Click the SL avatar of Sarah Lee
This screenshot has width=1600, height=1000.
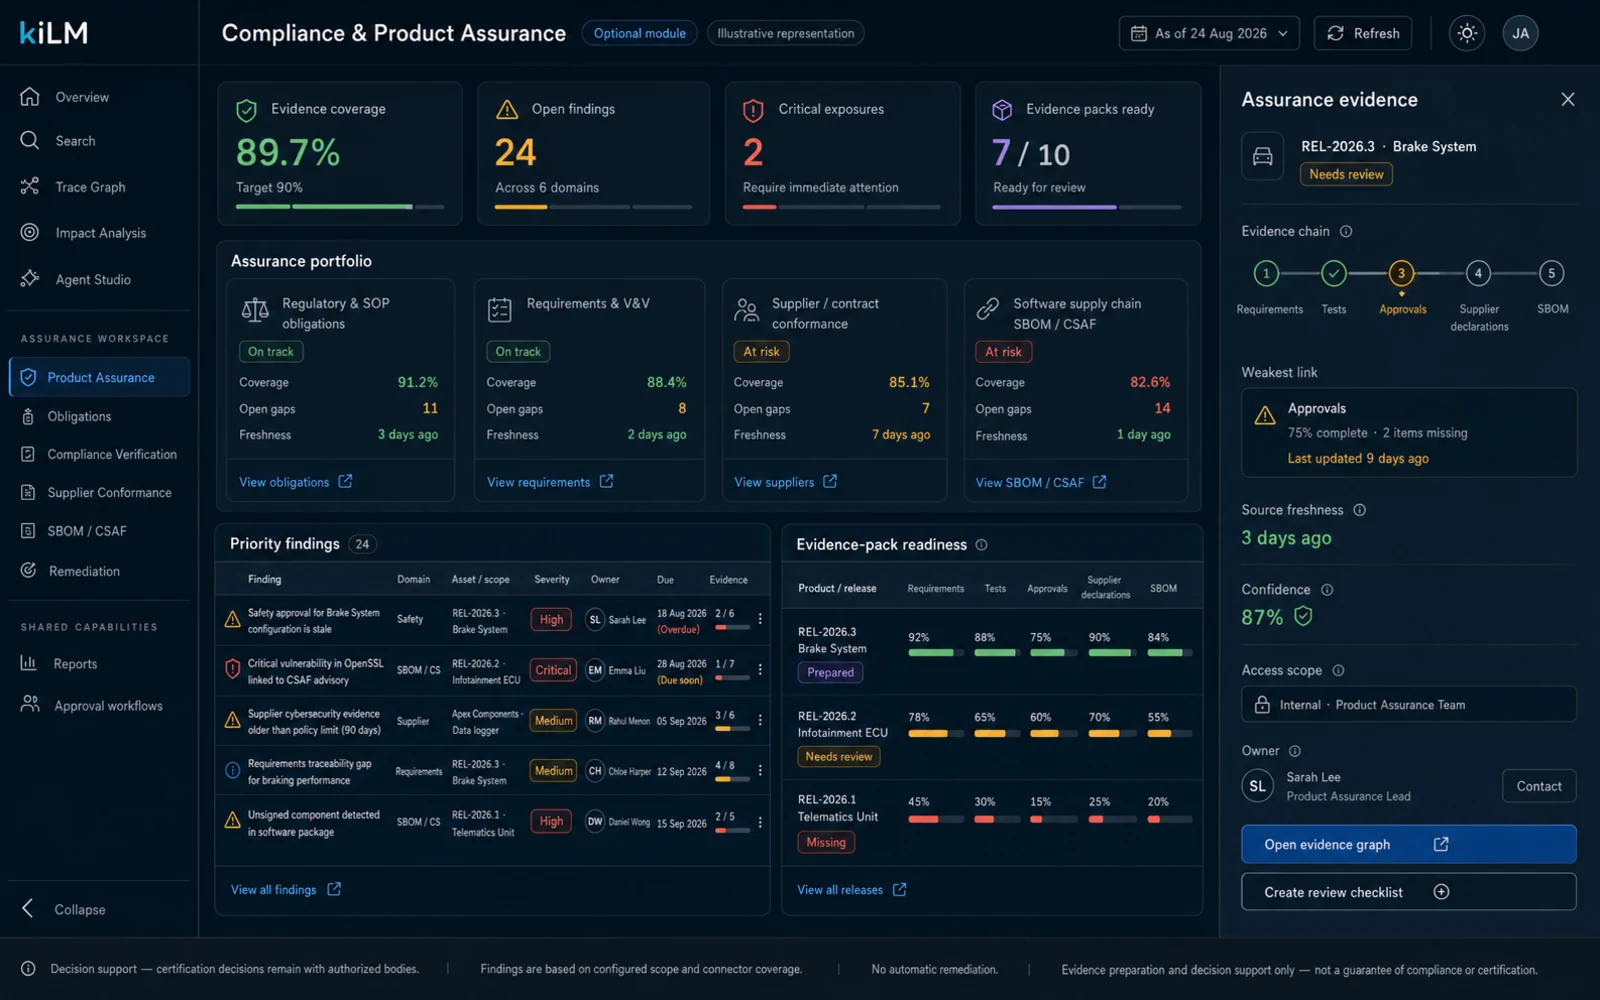coord(1258,786)
